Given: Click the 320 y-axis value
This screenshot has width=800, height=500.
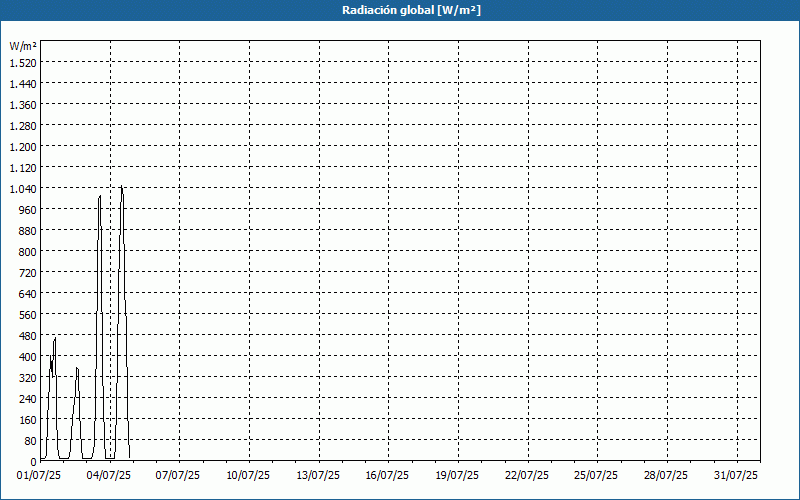Looking at the screenshot, I should click(x=27, y=378).
